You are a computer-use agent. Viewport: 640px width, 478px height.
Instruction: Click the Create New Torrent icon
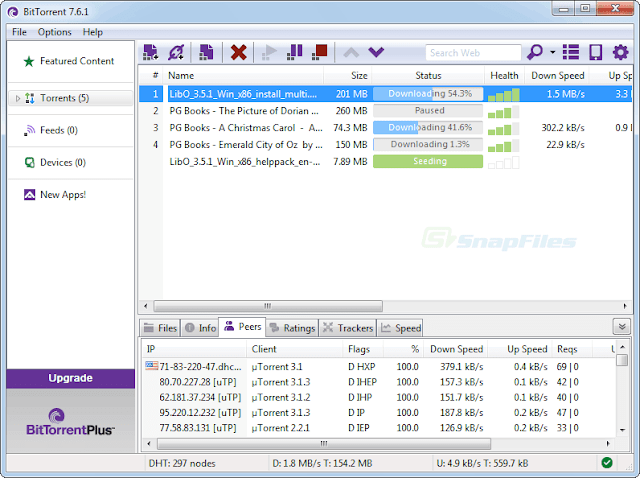click(x=206, y=52)
